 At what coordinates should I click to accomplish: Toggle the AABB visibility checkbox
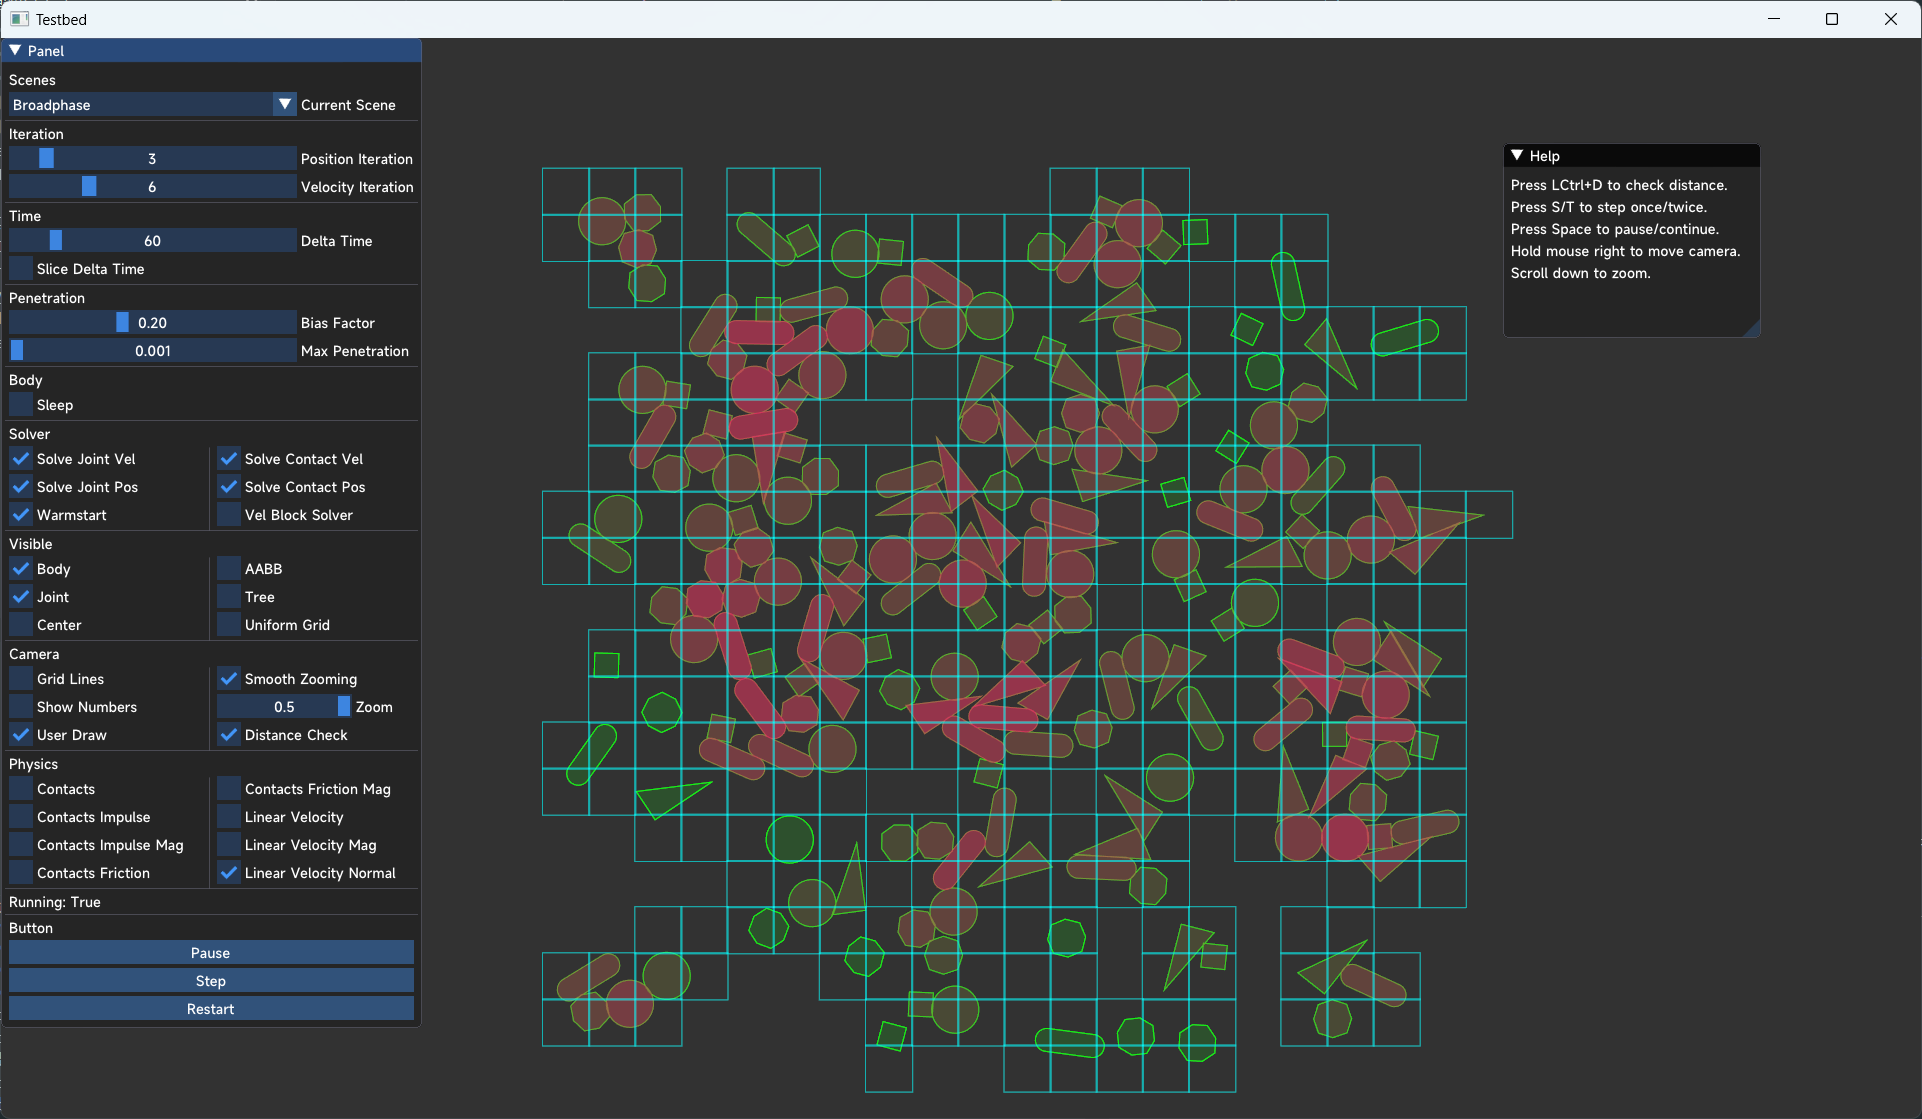[x=229, y=569]
